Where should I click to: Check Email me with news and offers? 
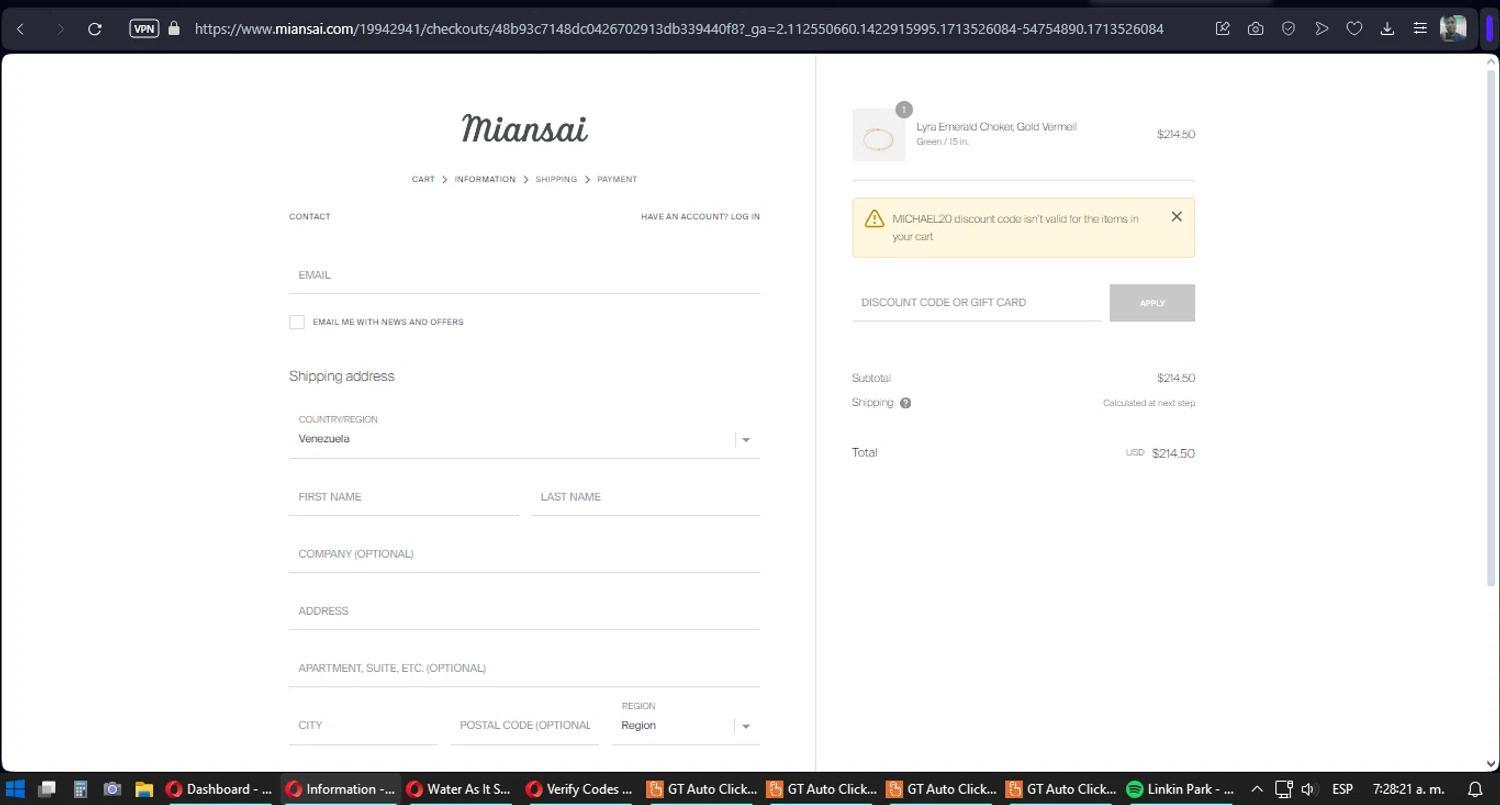click(297, 322)
